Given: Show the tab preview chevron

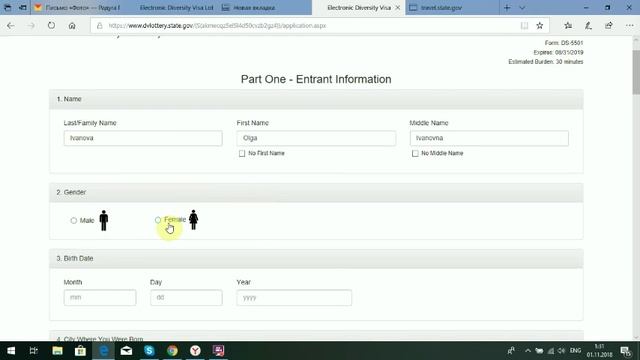Looking at the screenshot, I should pos(522,7).
